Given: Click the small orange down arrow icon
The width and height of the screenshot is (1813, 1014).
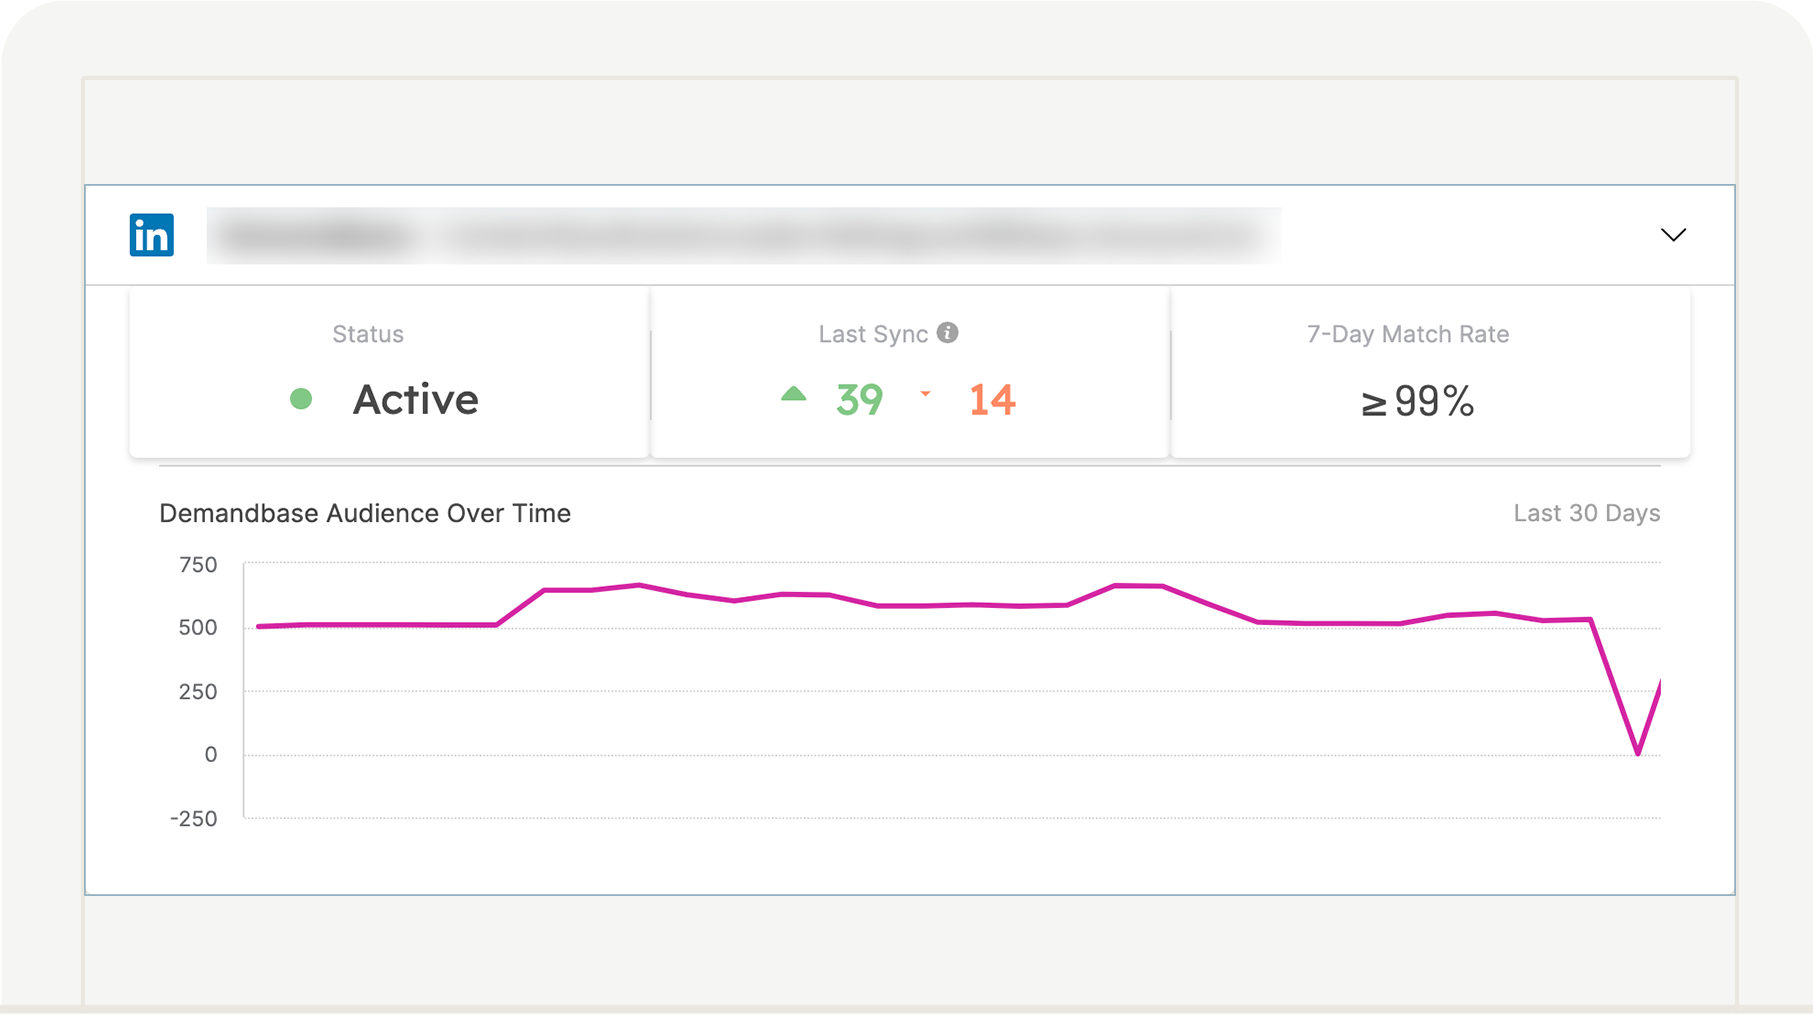Looking at the screenshot, I should click(925, 394).
